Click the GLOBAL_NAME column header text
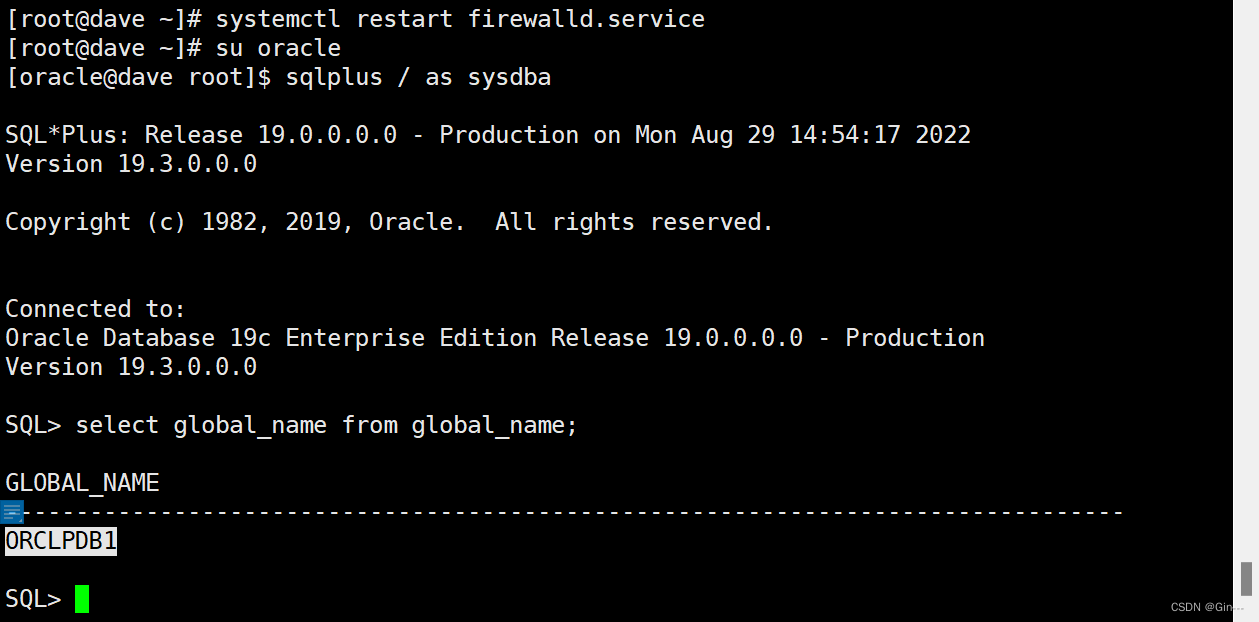Screen dimensions: 1259x622 (x=82, y=483)
